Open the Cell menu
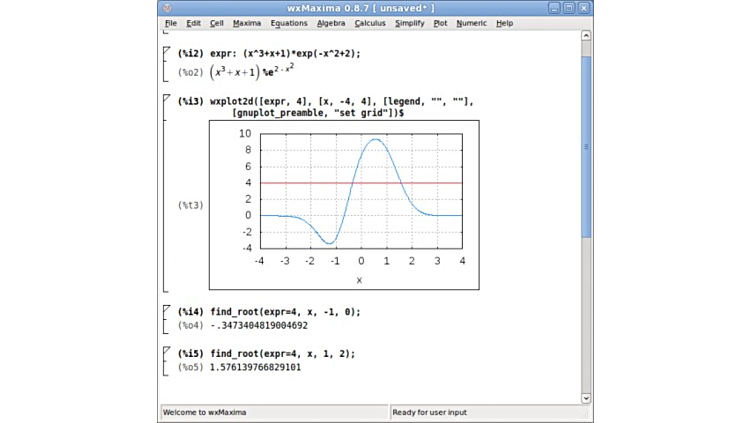The image size is (752, 423). [x=216, y=23]
